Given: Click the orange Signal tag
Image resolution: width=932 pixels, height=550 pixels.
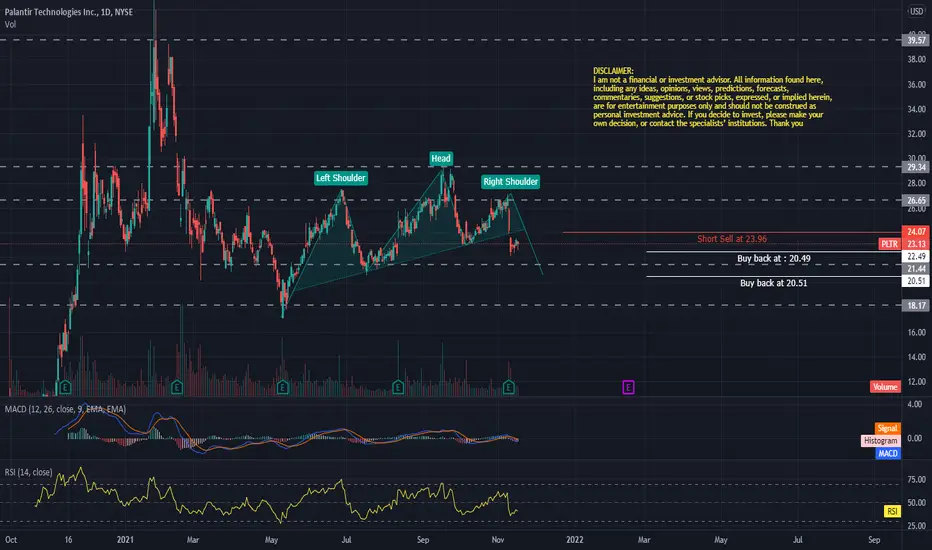Looking at the screenshot, I should point(887,428).
